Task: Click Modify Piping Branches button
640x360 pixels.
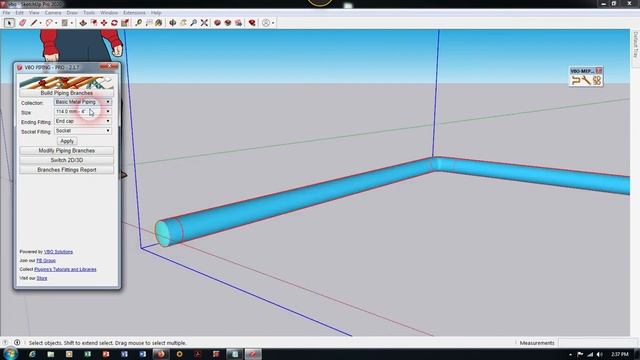Action: point(67,151)
